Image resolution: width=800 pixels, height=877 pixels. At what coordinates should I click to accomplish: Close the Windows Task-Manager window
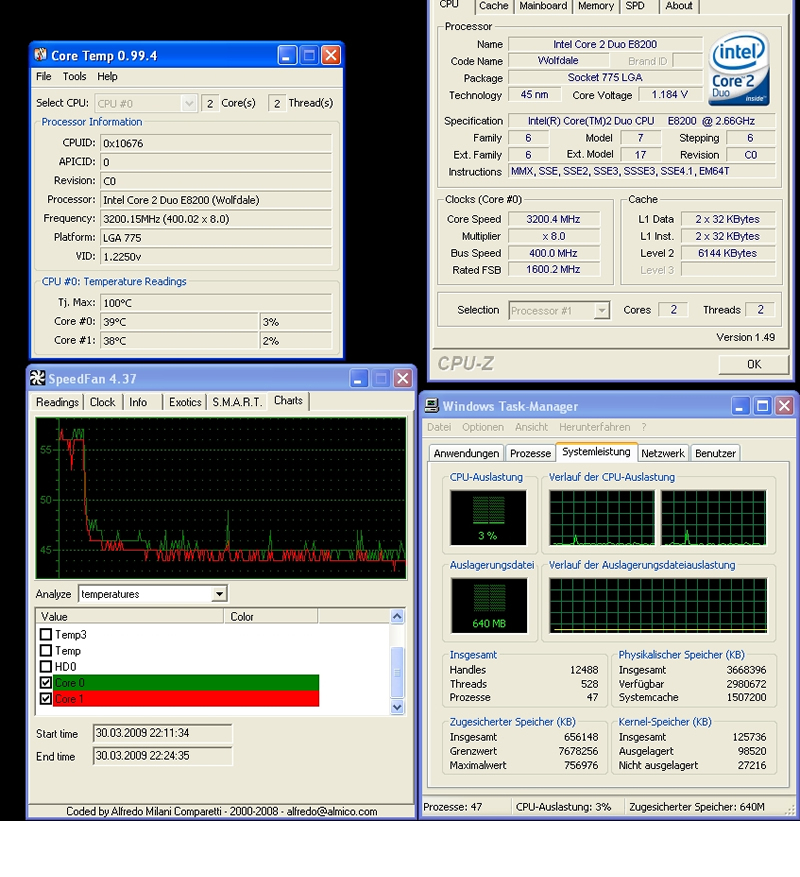[x=784, y=406]
